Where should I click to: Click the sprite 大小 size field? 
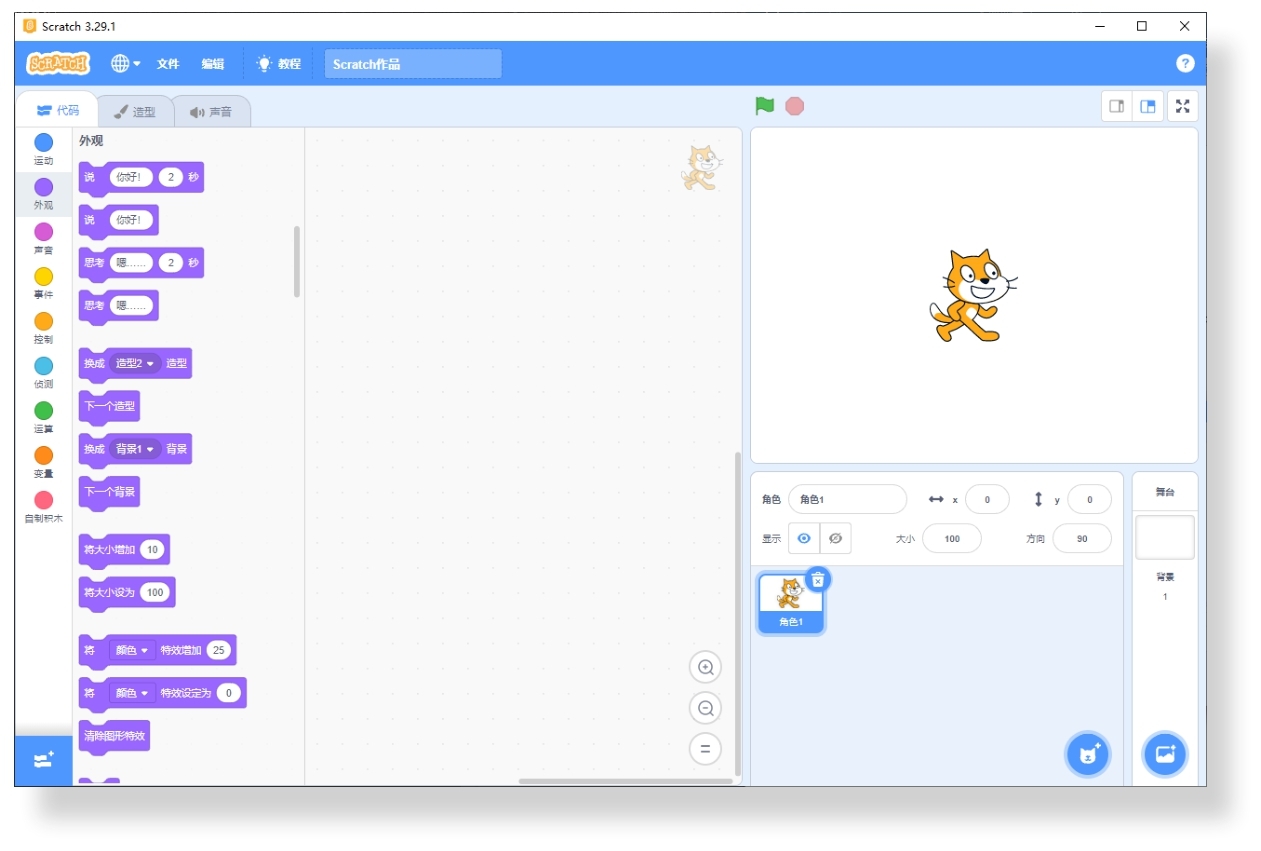952,538
